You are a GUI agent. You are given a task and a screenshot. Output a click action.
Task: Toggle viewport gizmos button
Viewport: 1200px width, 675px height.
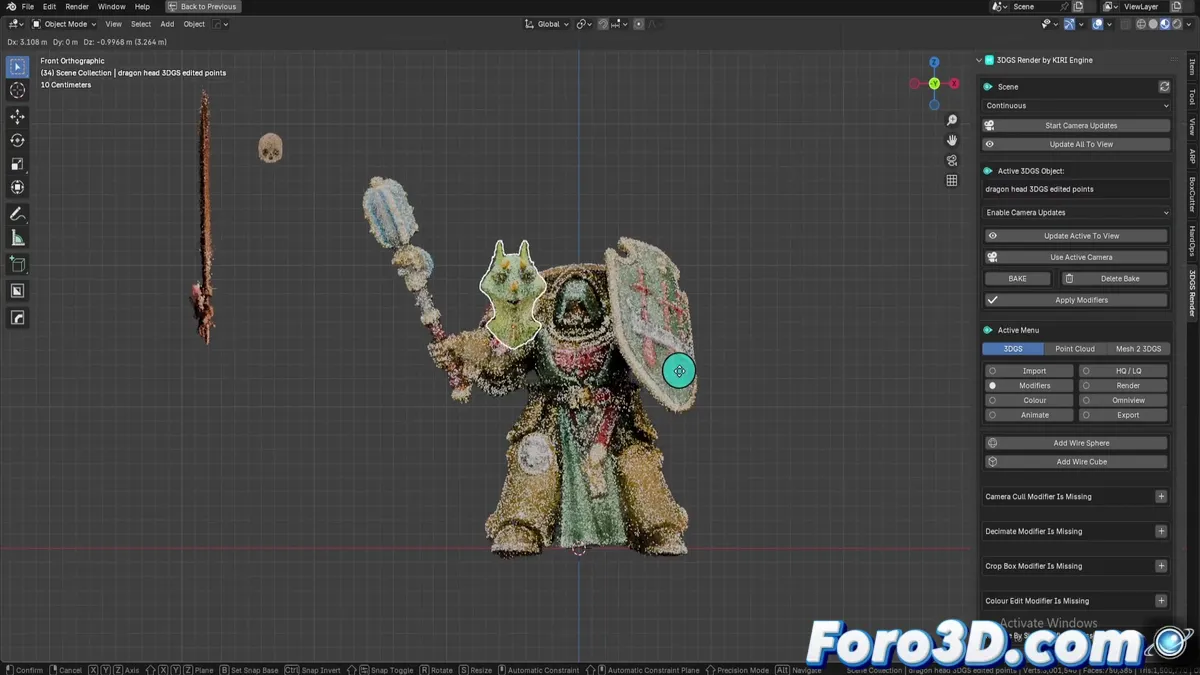point(1069,24)
